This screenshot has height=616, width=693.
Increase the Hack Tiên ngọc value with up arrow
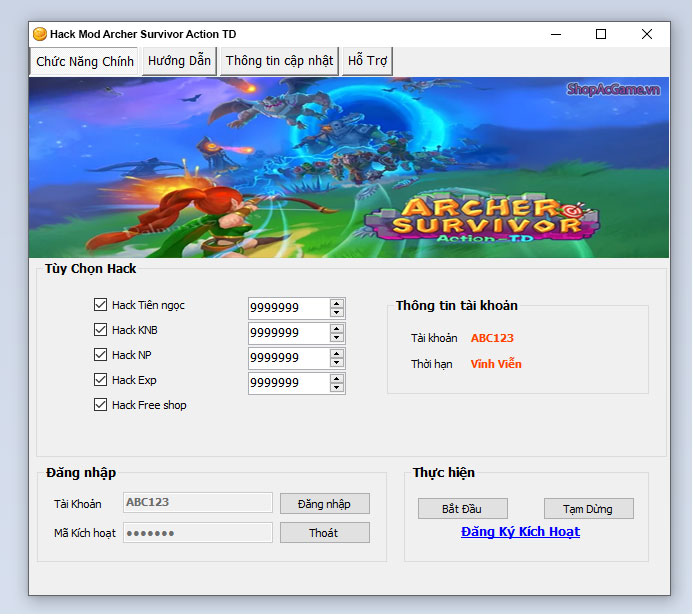337,304
